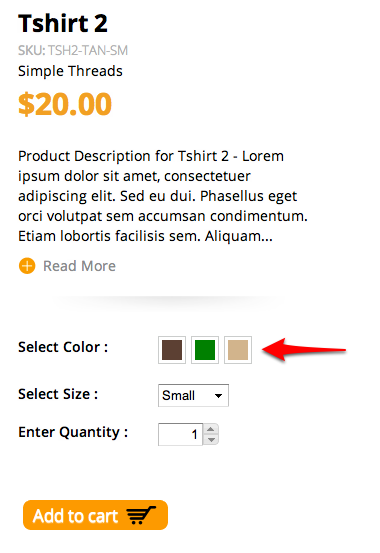Viewport: 380px width, 553px height.
Task: Click the SKU TSH2-TAN-SM text
Action: pos(73,50)
